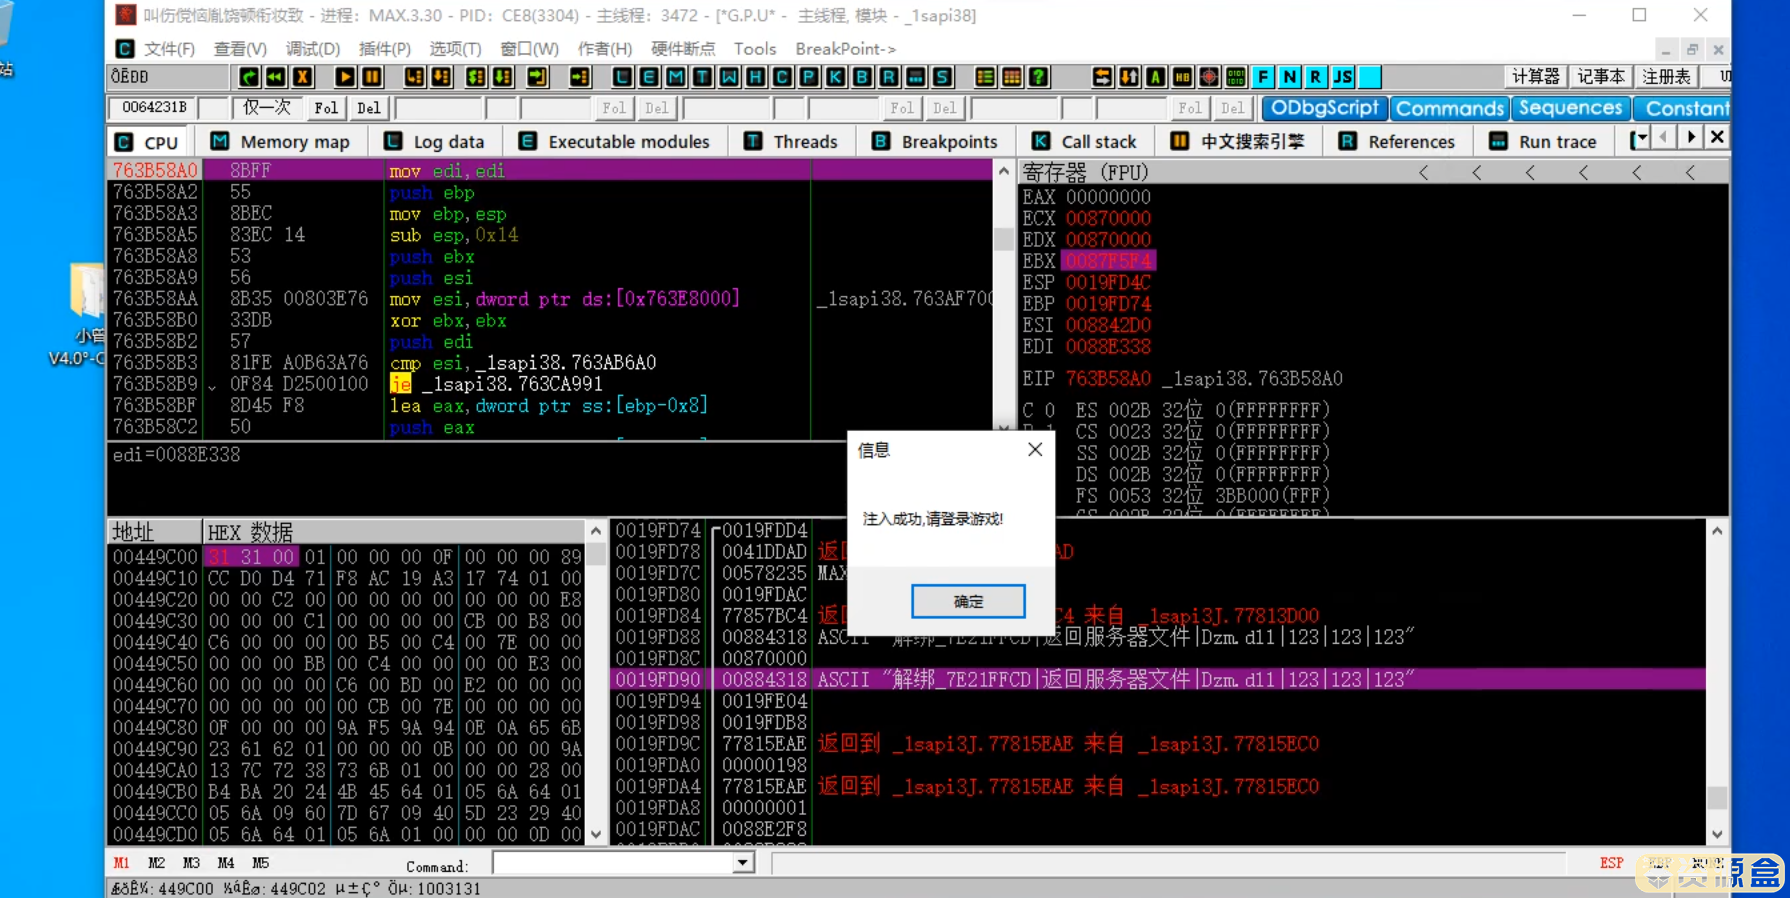
Task: Click the restart program toolbar icon
Action: [249, 77]
